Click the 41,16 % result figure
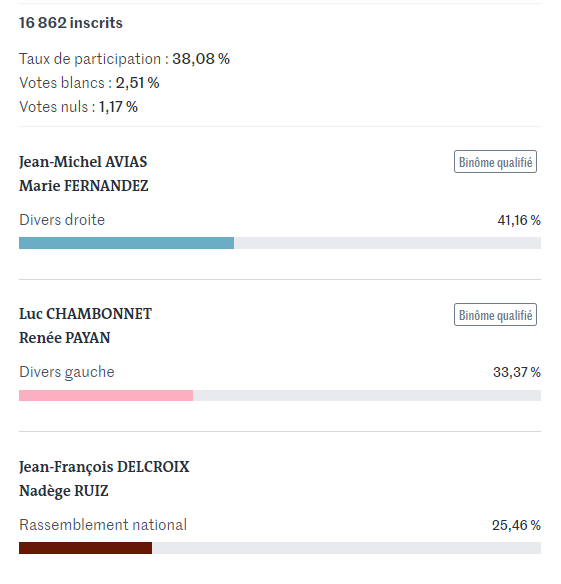Screen dimensions: 561x584 (519, 220)
